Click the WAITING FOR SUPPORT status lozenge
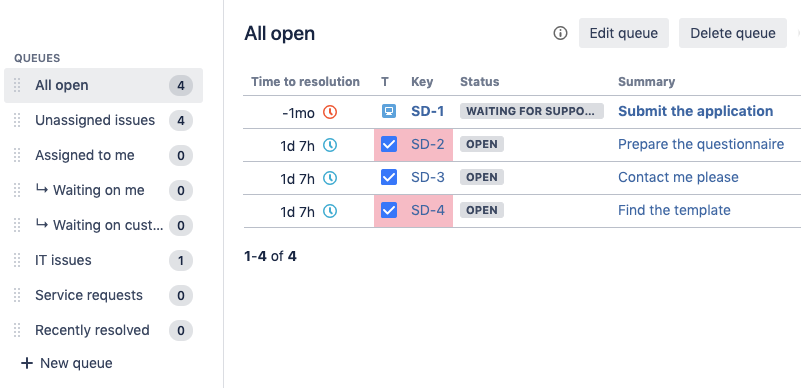This screenshot has width=801, height=388. [x=532, y=111]
